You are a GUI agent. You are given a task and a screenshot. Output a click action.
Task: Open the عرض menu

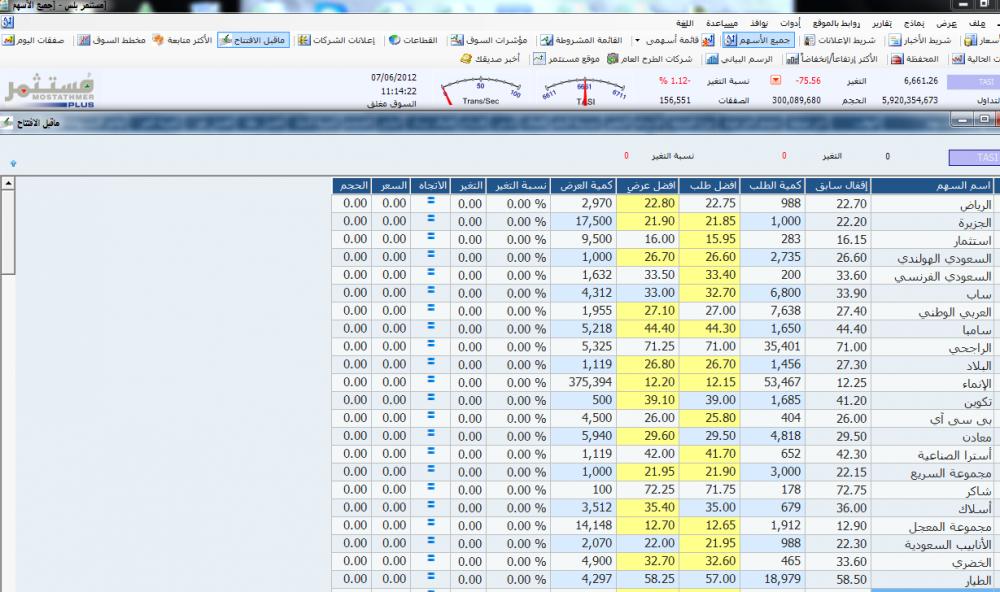pyautogui.click(x=946, y=23)
